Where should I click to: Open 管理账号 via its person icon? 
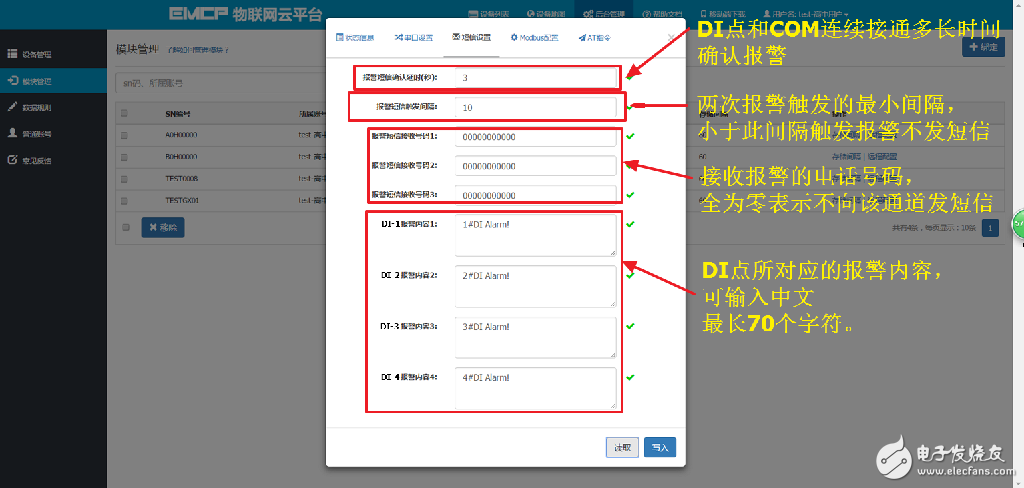tap(12, 133)
